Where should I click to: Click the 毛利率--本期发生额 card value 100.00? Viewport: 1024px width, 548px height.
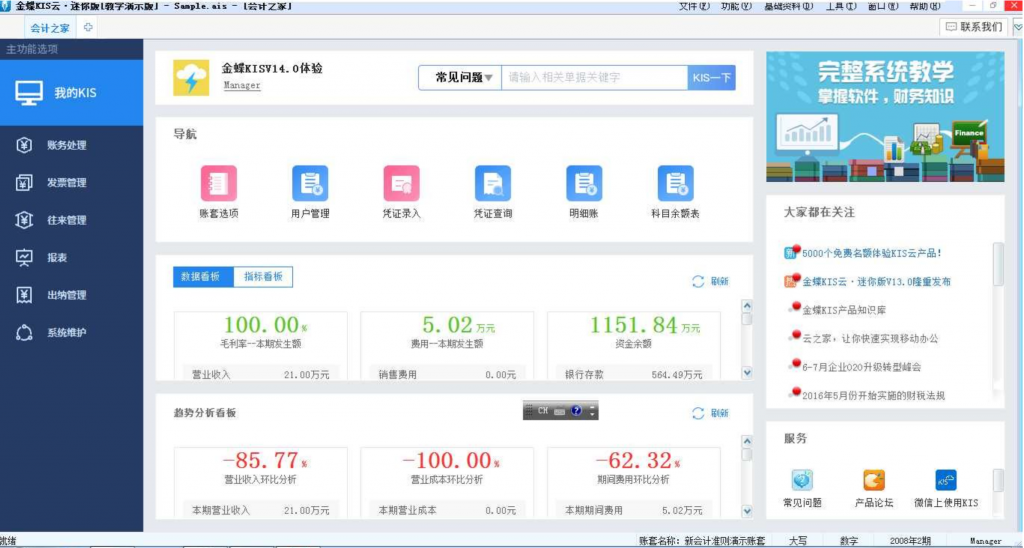[261, 325]
